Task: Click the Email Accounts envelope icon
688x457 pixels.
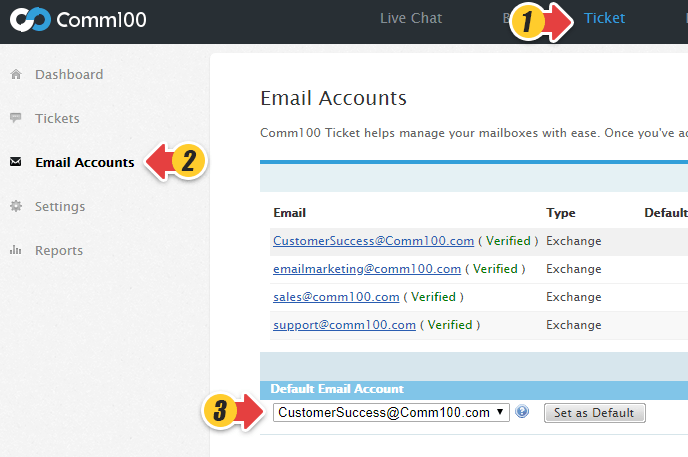Action: pyautogui.click(x=15, y=163)
